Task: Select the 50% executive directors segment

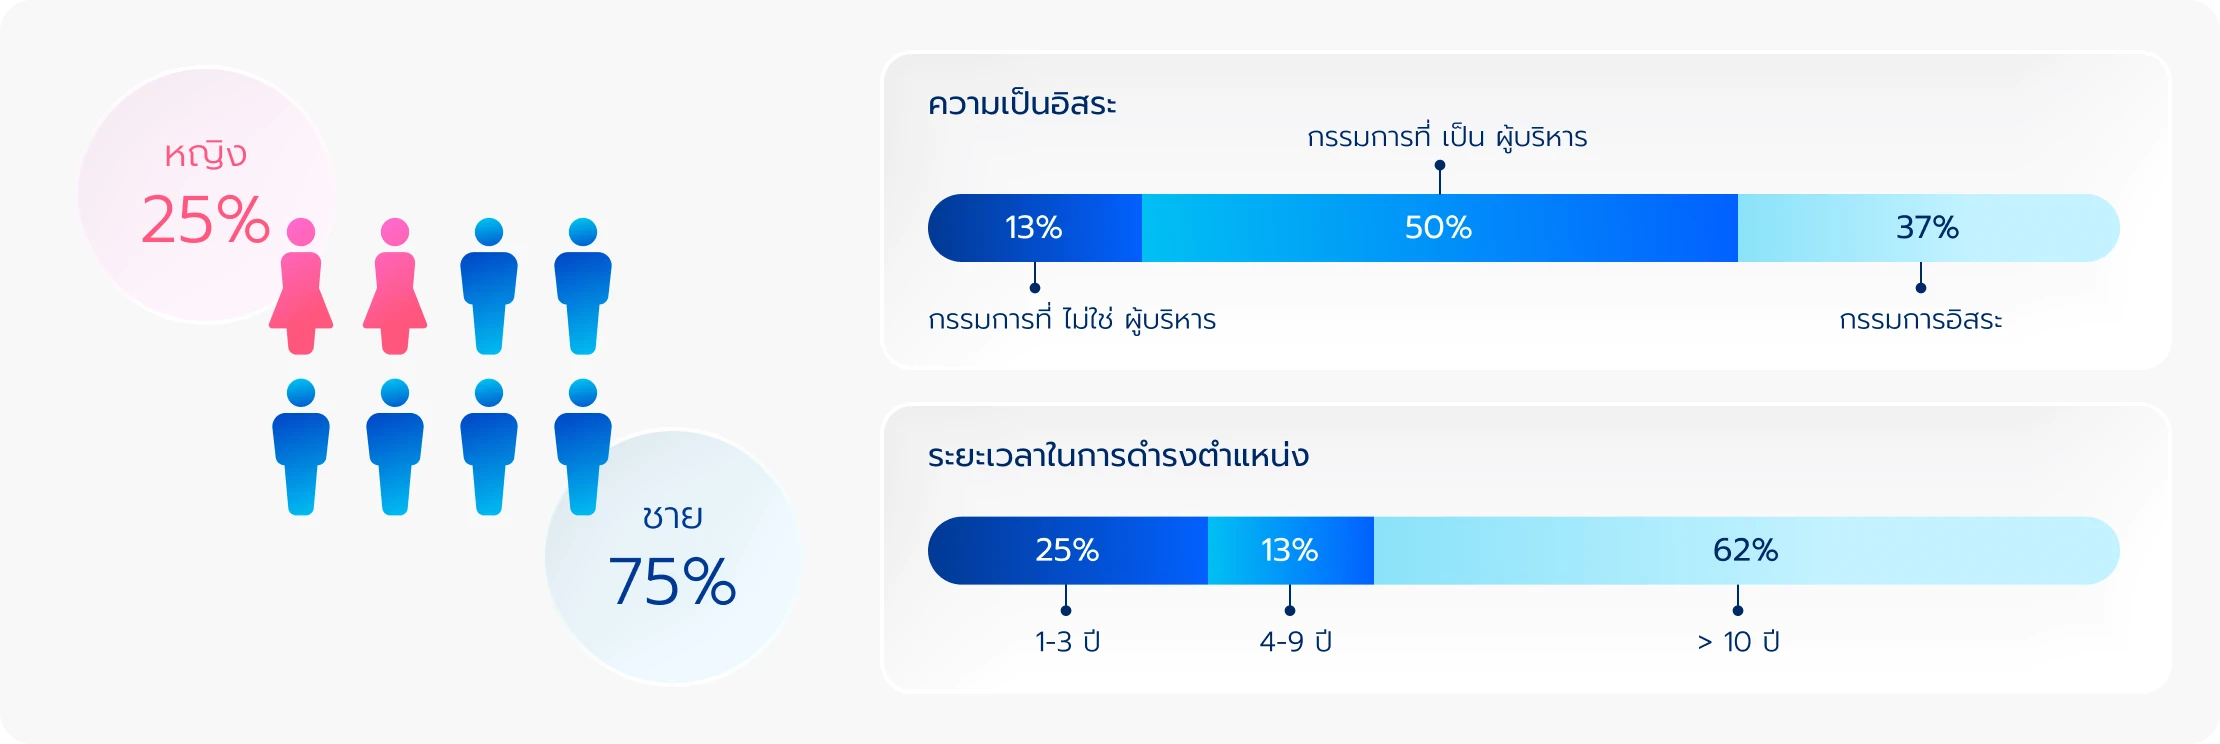Action: [1440, 228]
